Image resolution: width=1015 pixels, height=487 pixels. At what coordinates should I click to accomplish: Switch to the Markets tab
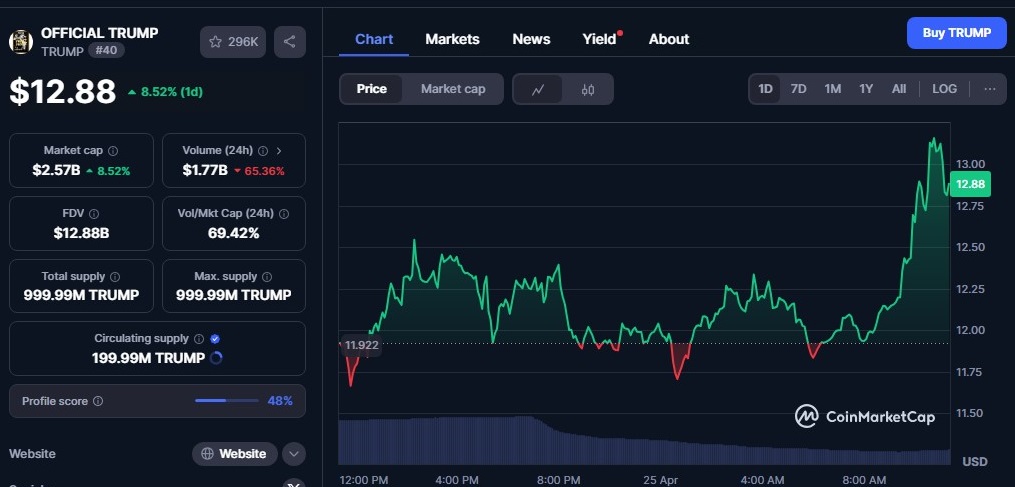point(452,39)
